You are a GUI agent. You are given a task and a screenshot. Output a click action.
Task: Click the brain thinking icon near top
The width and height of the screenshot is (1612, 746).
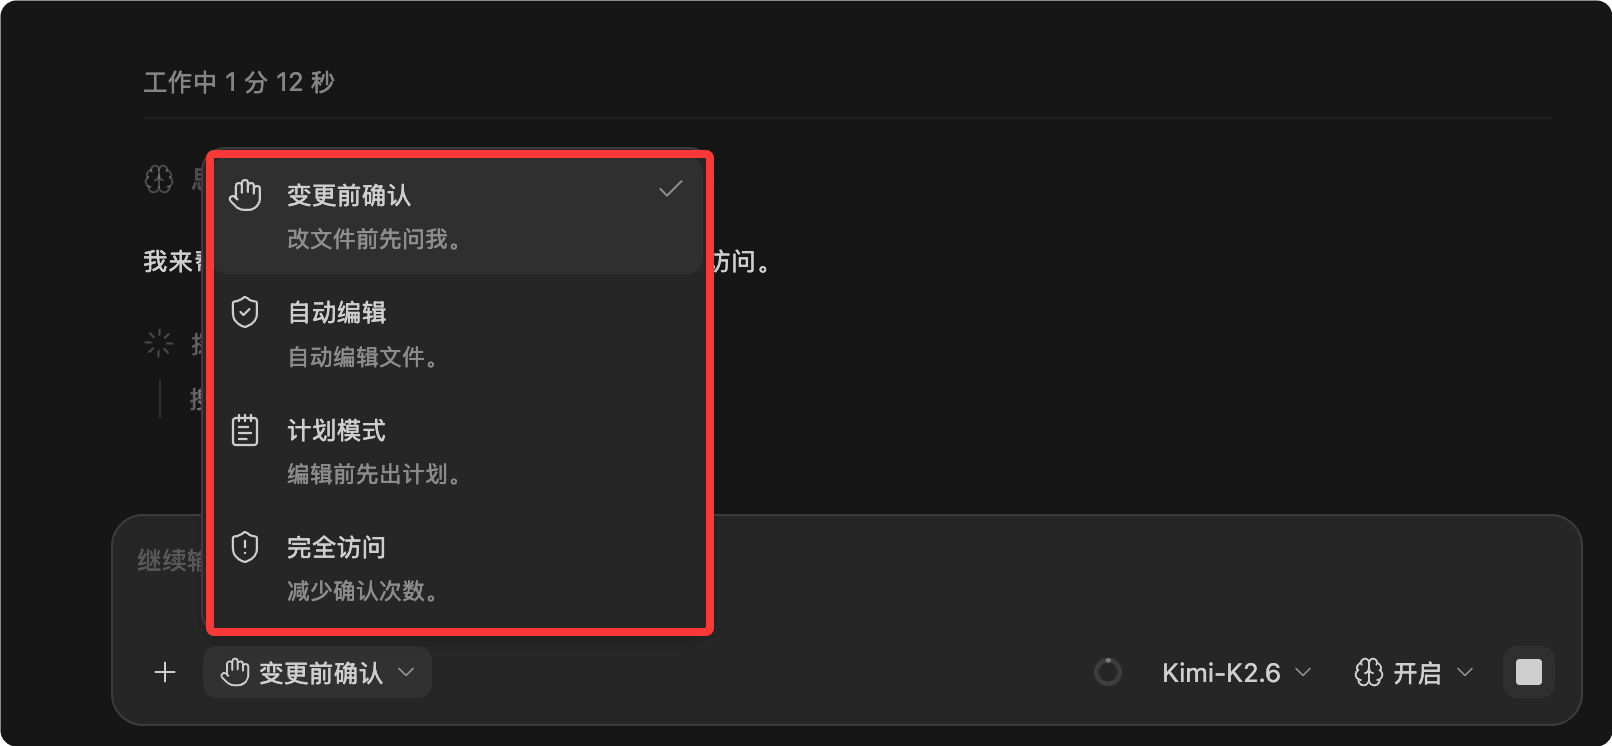click(159, 180)
